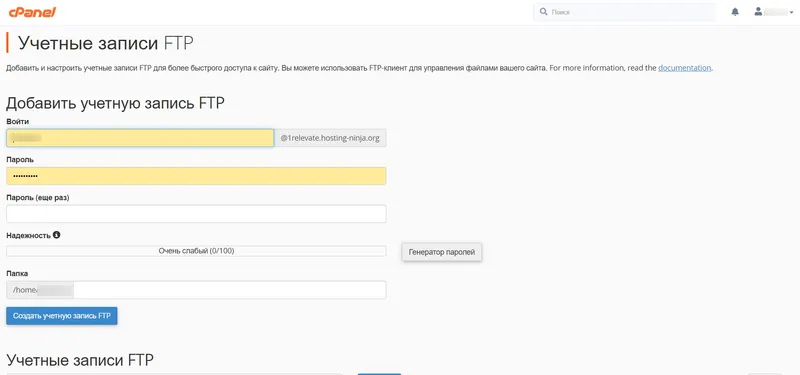Open the documentation link

click(x=684, y=68)
